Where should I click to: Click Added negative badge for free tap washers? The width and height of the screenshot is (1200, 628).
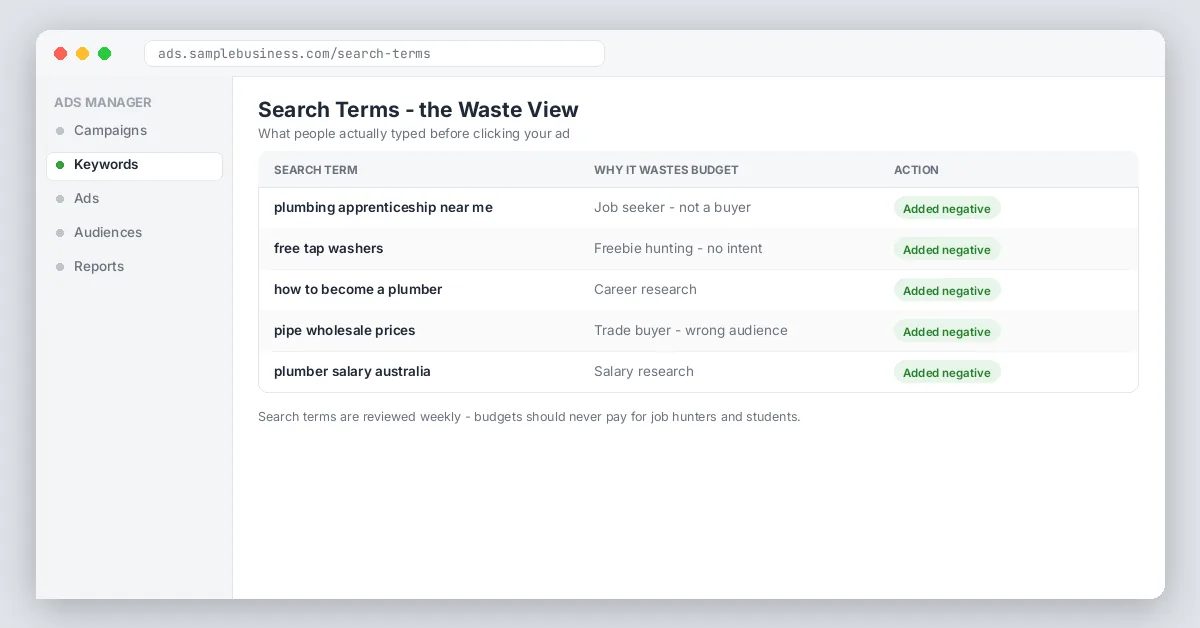tap(947, 249)
